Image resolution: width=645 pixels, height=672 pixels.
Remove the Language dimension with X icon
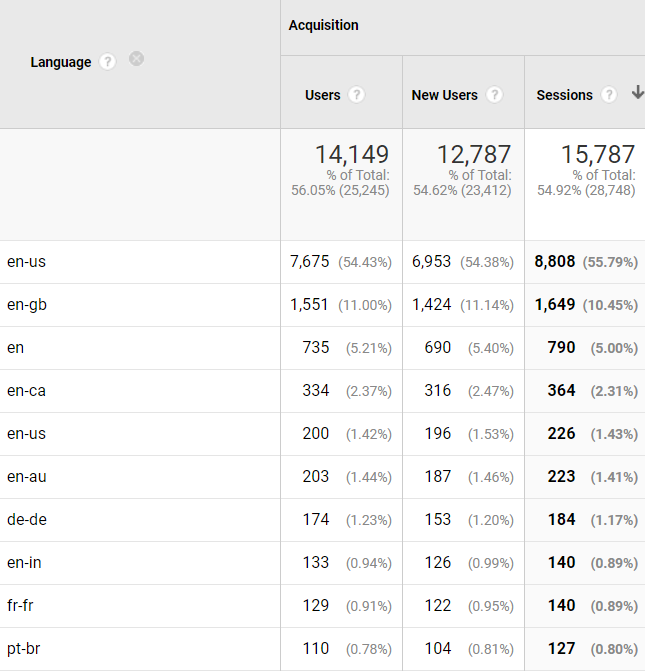click(136, 59)
